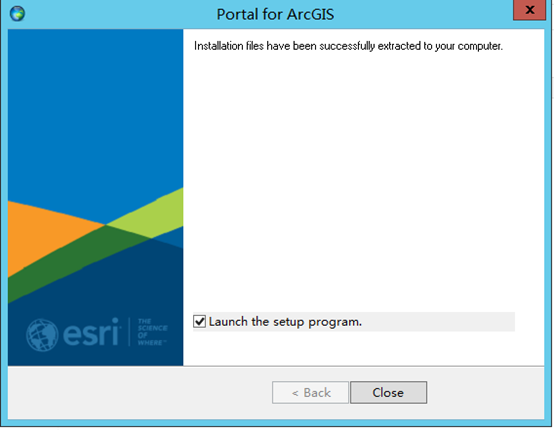Image resolution: width=554 pixels, height=430 pixels.
Task: Close the dialog with the red X
Action: pyautogui.click(x=529, y=10)
